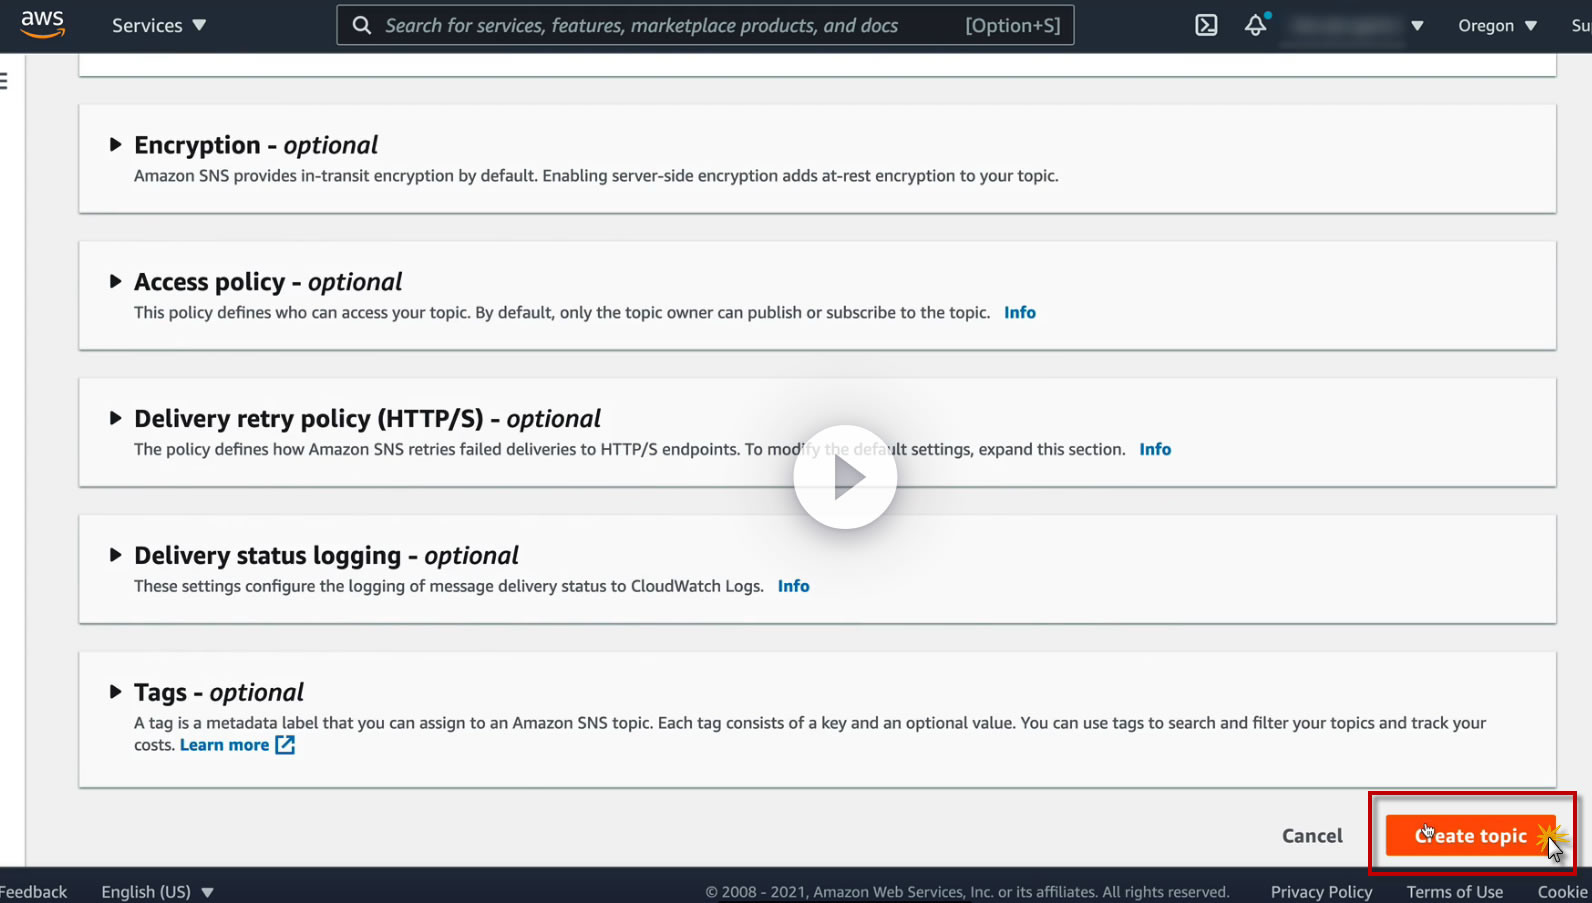Expand the Tags optional section
1592x903 pixels.
point(116,692)
